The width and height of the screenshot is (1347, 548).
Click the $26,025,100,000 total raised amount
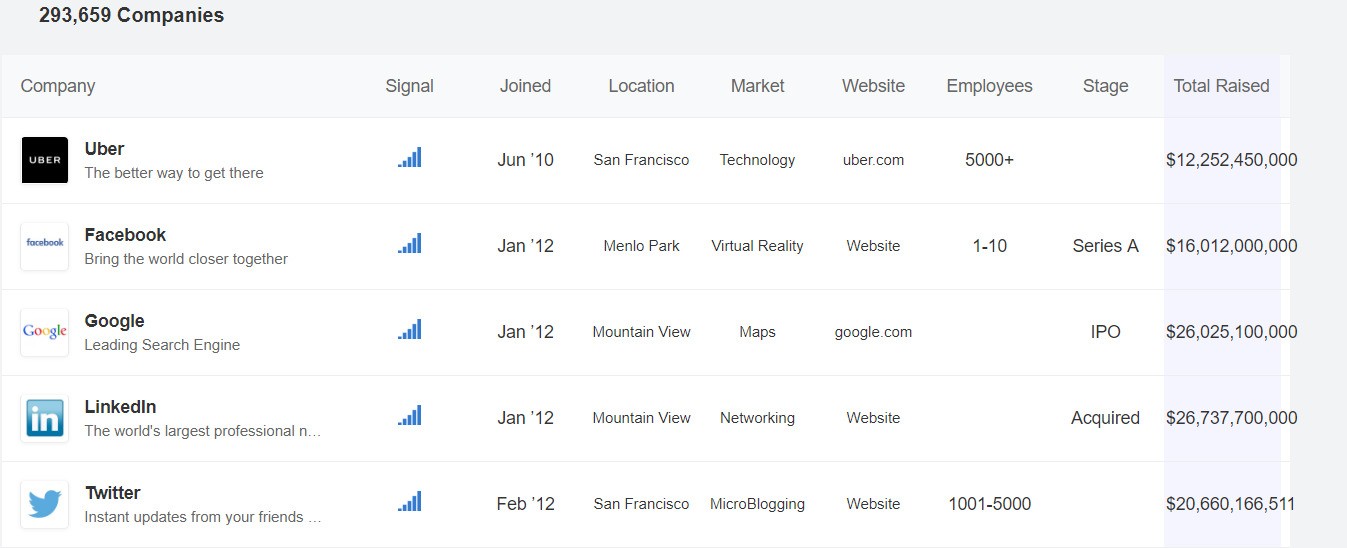[1232, 332]
